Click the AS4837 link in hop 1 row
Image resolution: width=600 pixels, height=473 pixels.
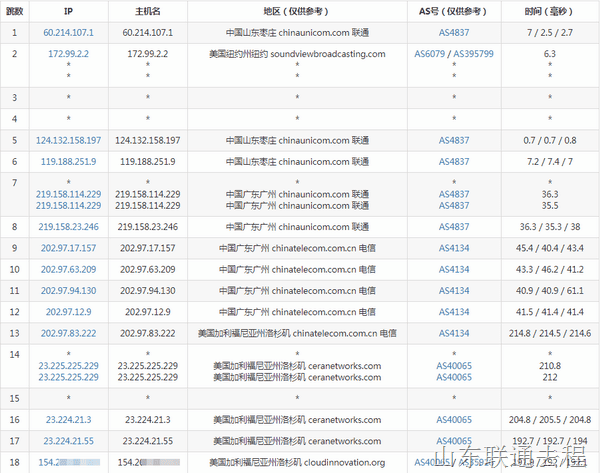(454, 33)
